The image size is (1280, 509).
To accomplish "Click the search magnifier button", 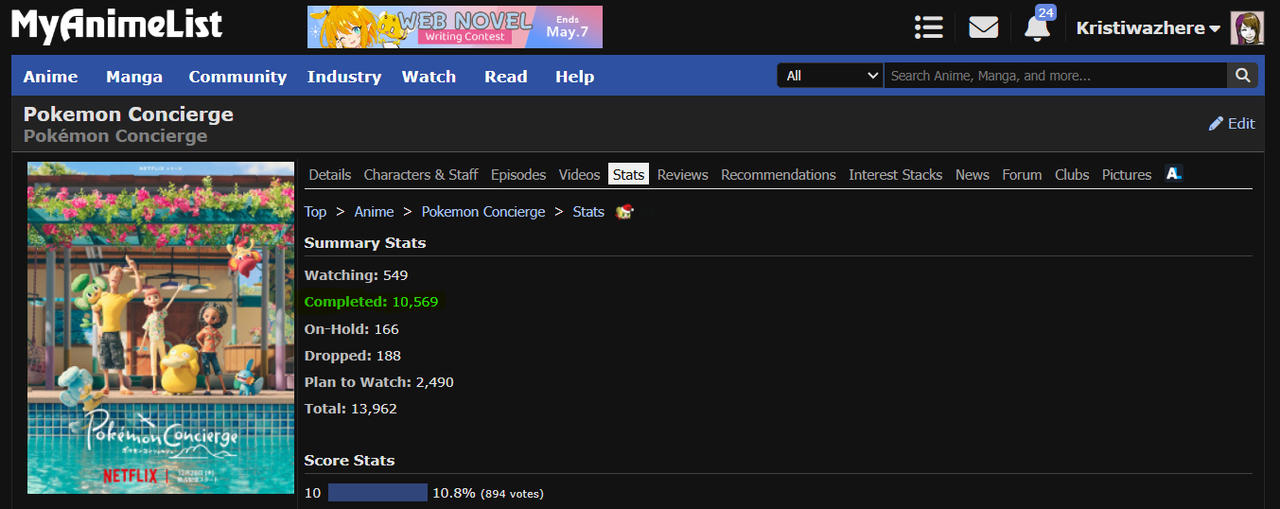I will coord(1242,75).
